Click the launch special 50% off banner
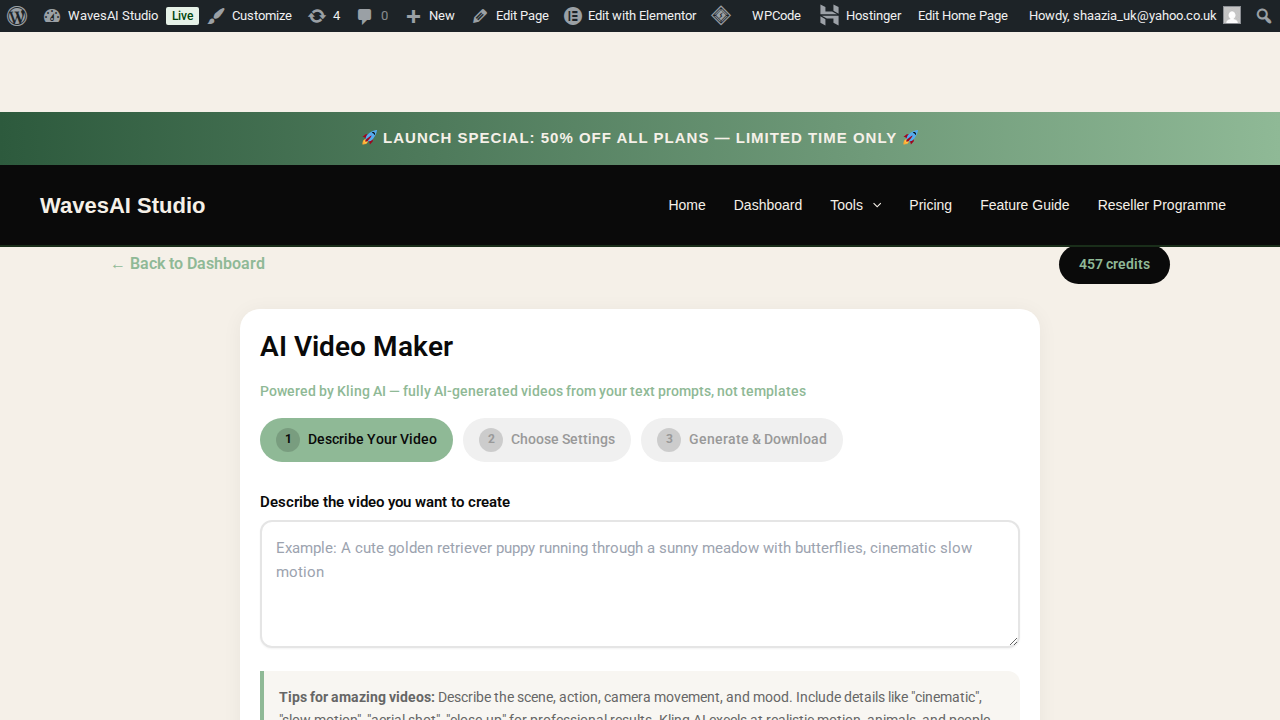 coord(640,138)
